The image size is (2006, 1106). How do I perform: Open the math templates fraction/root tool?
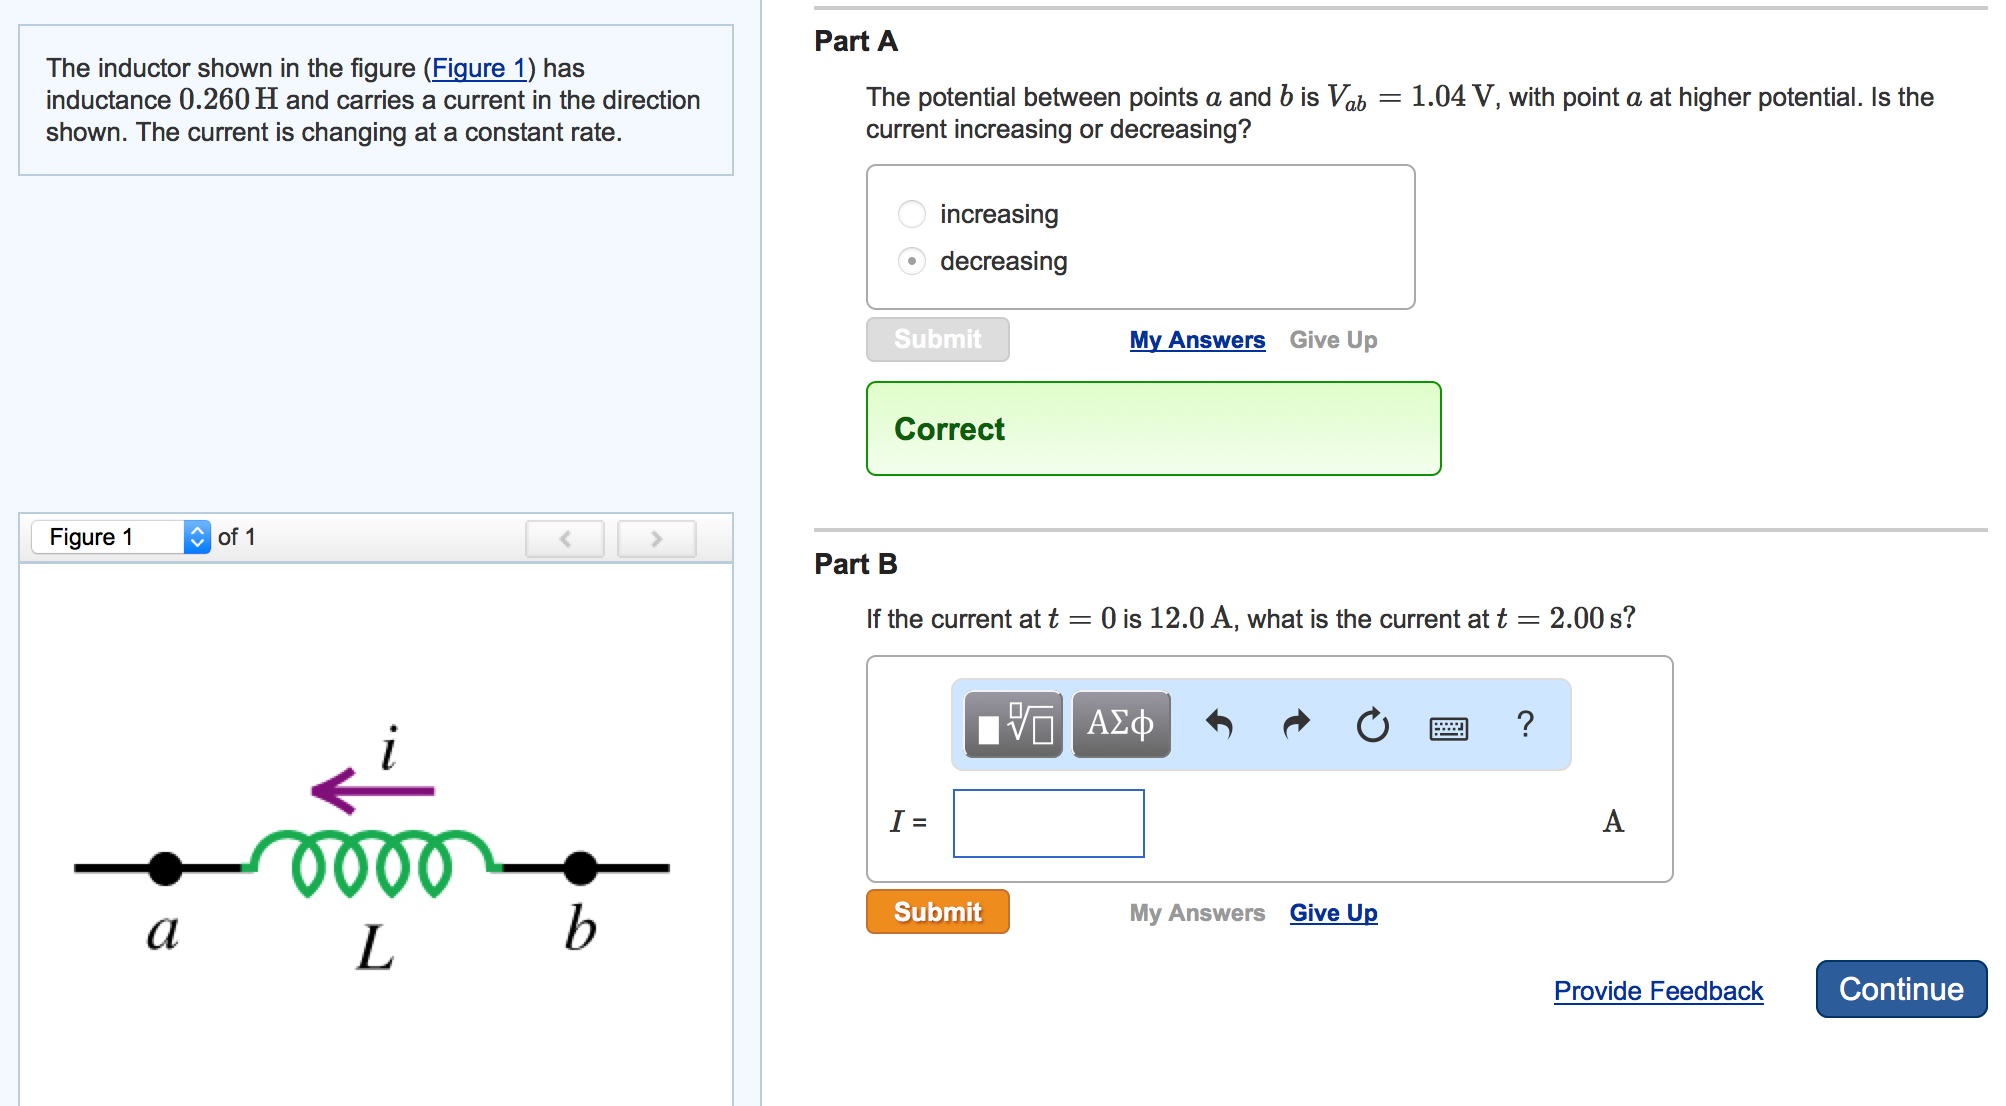click(1013, 724)
